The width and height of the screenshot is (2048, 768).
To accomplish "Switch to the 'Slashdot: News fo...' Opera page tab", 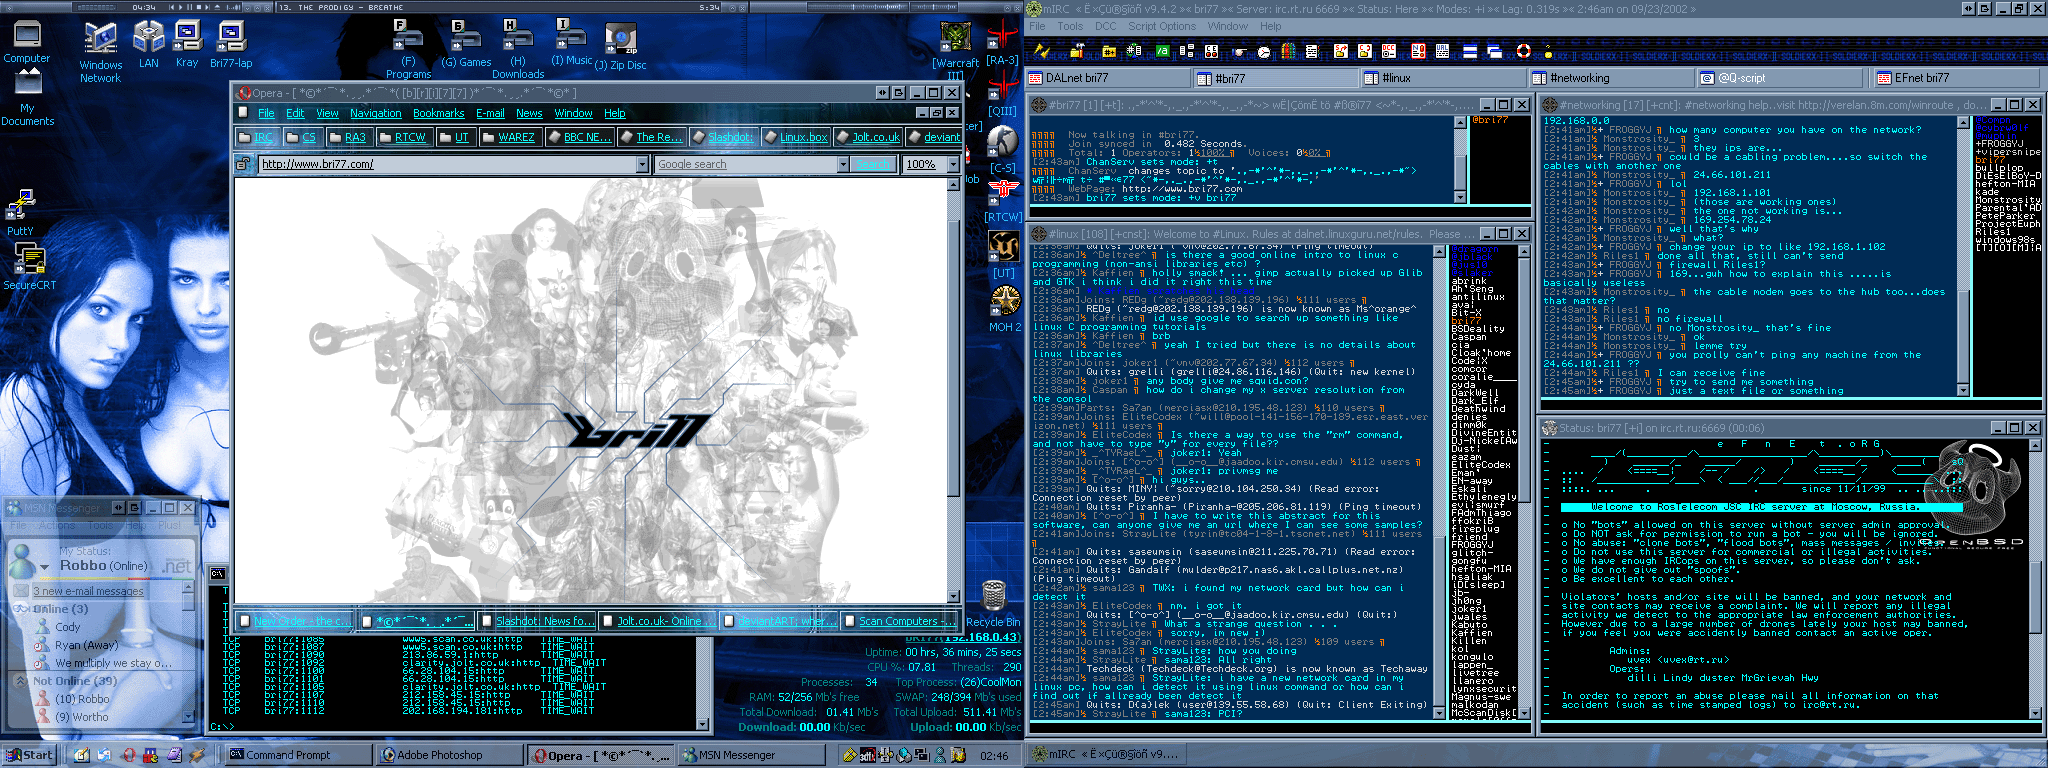I will [x=538, y=621].
